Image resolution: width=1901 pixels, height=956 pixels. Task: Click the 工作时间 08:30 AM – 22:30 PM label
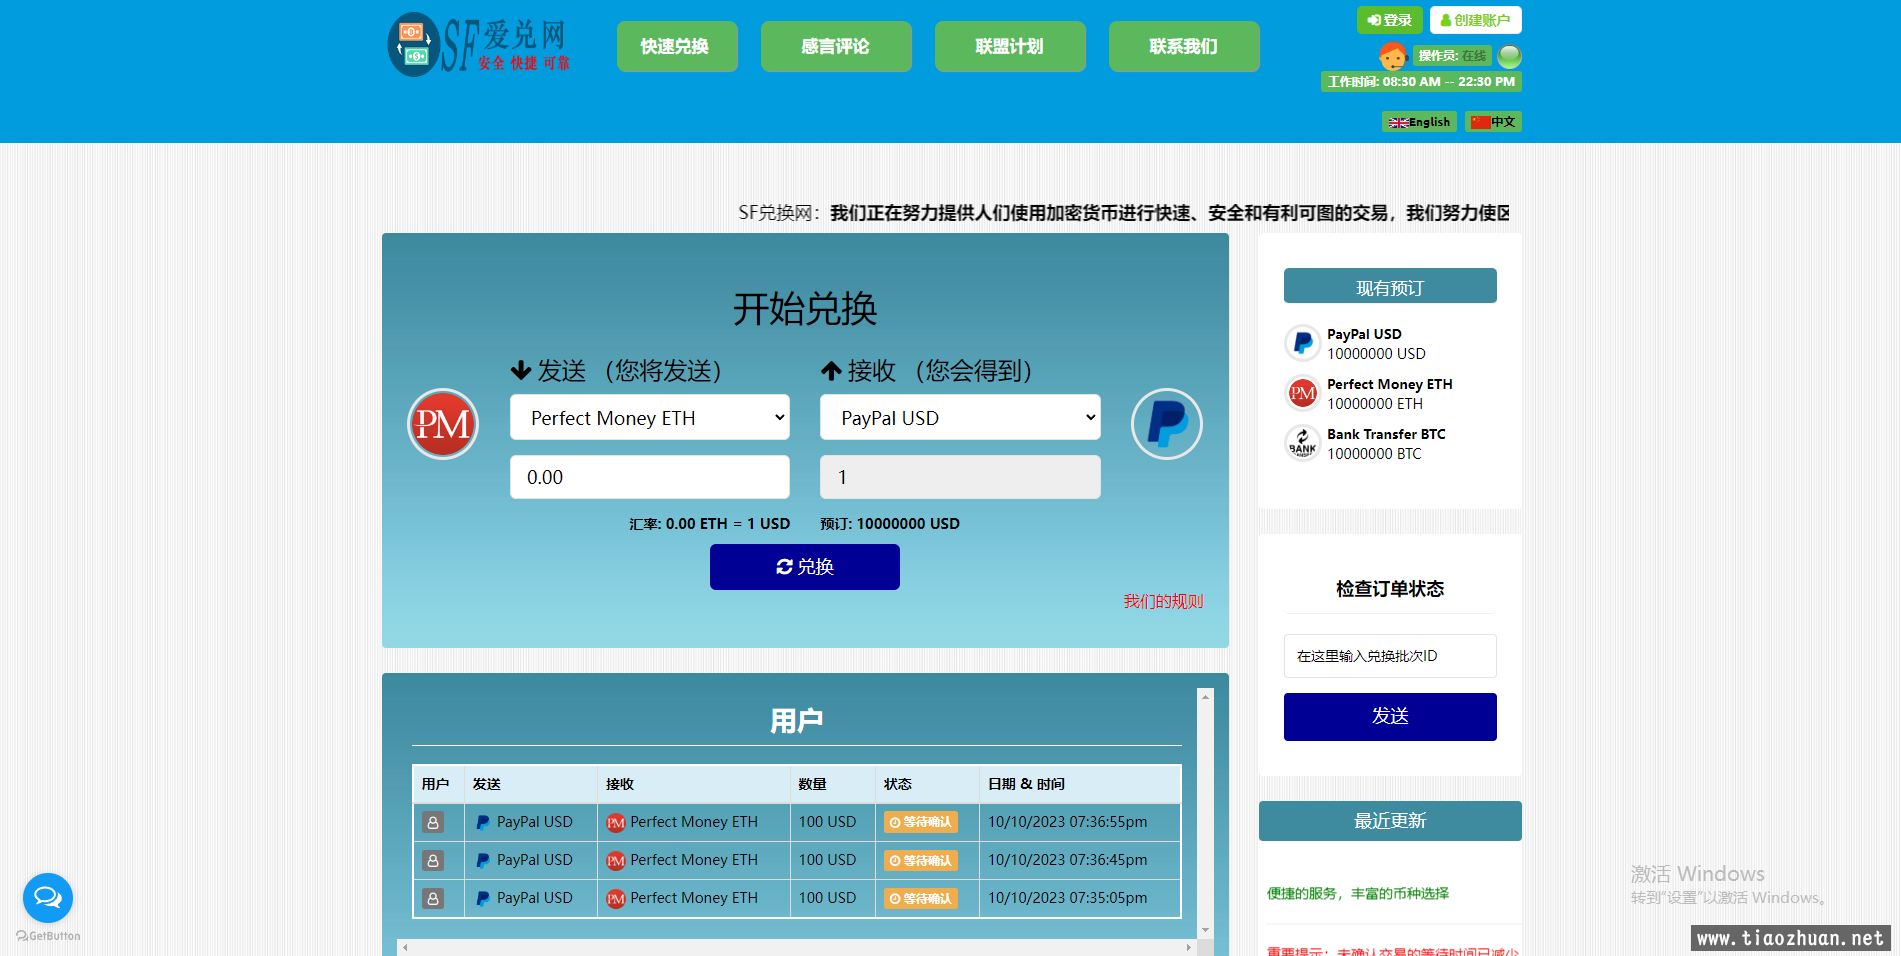click(1421, 82)
